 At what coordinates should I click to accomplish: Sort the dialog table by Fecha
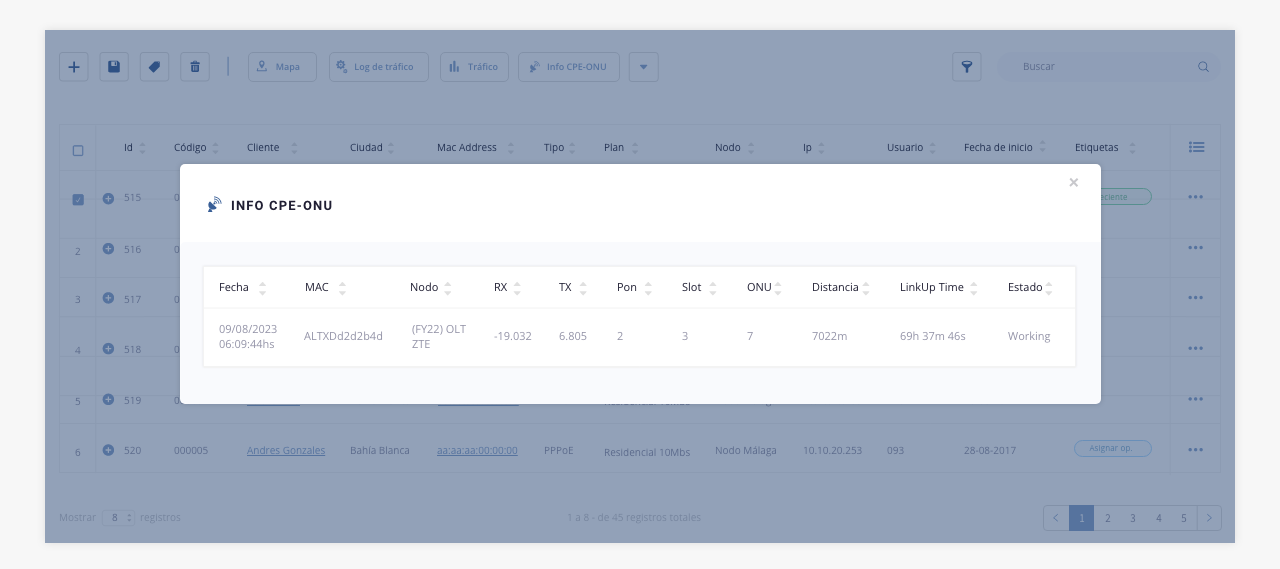[x=262, y=288]
